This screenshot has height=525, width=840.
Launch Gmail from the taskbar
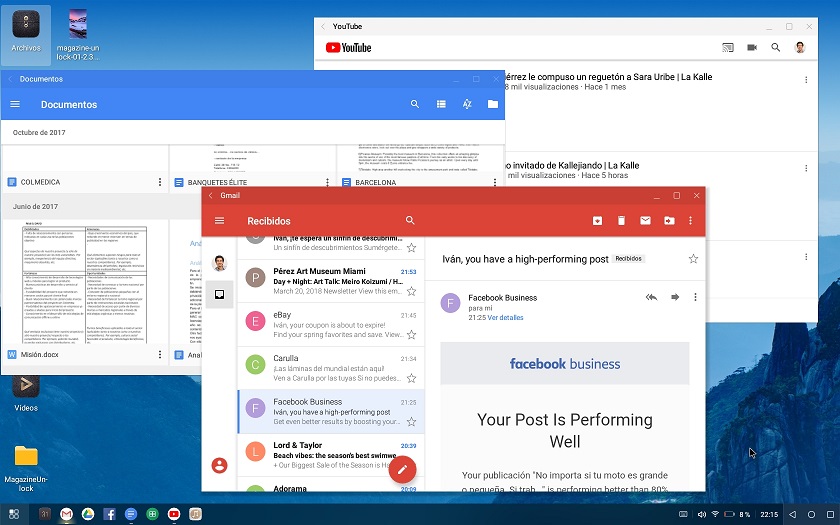[66, 514]
